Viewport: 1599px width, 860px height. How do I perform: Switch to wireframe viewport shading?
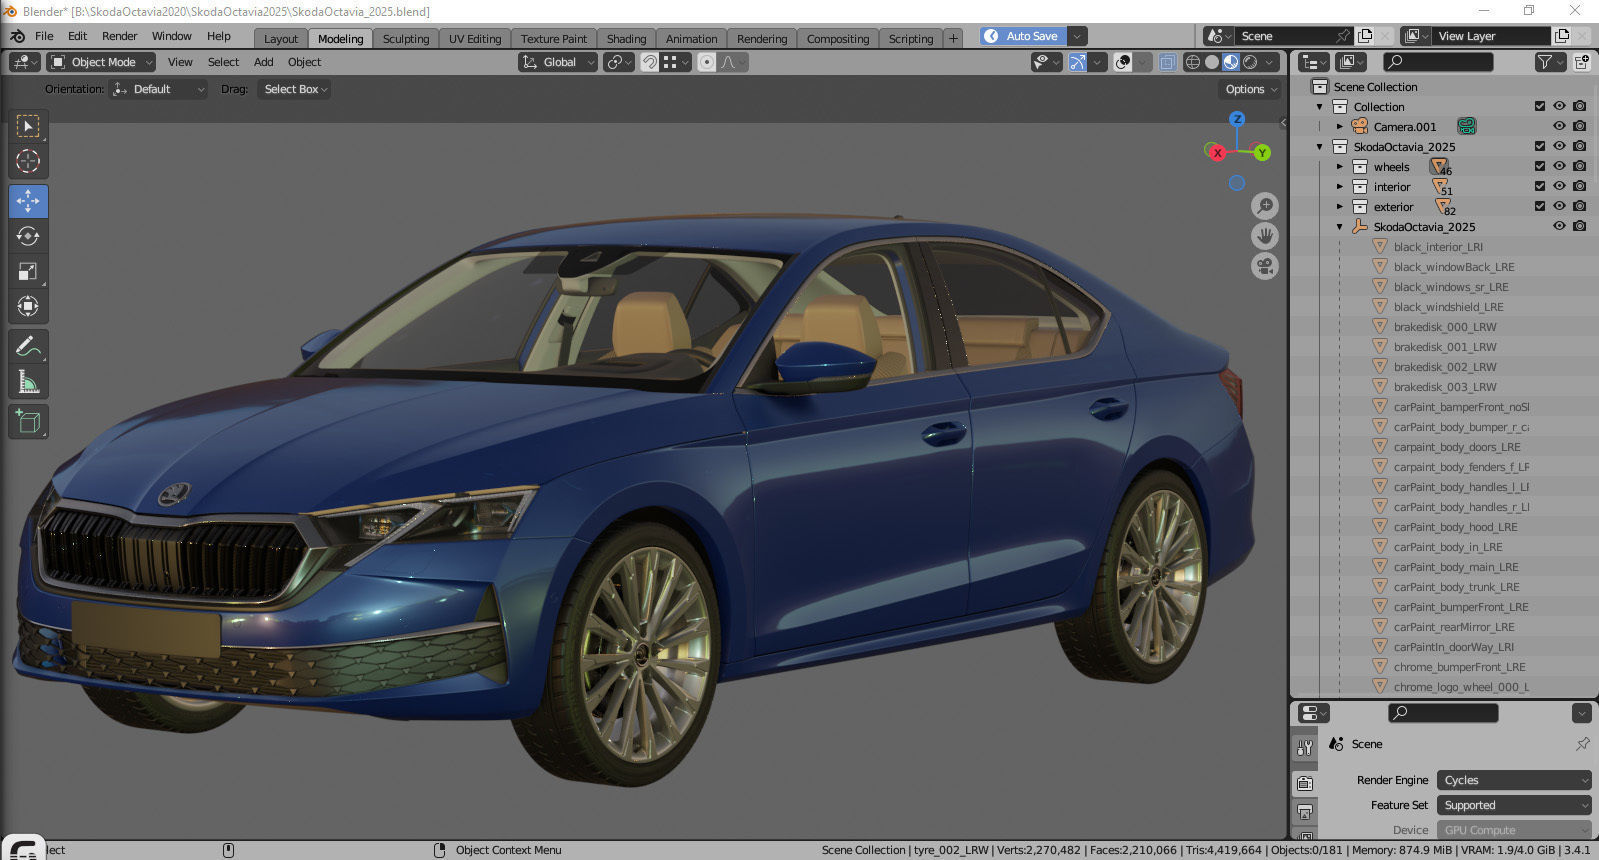pos(1192,62)
